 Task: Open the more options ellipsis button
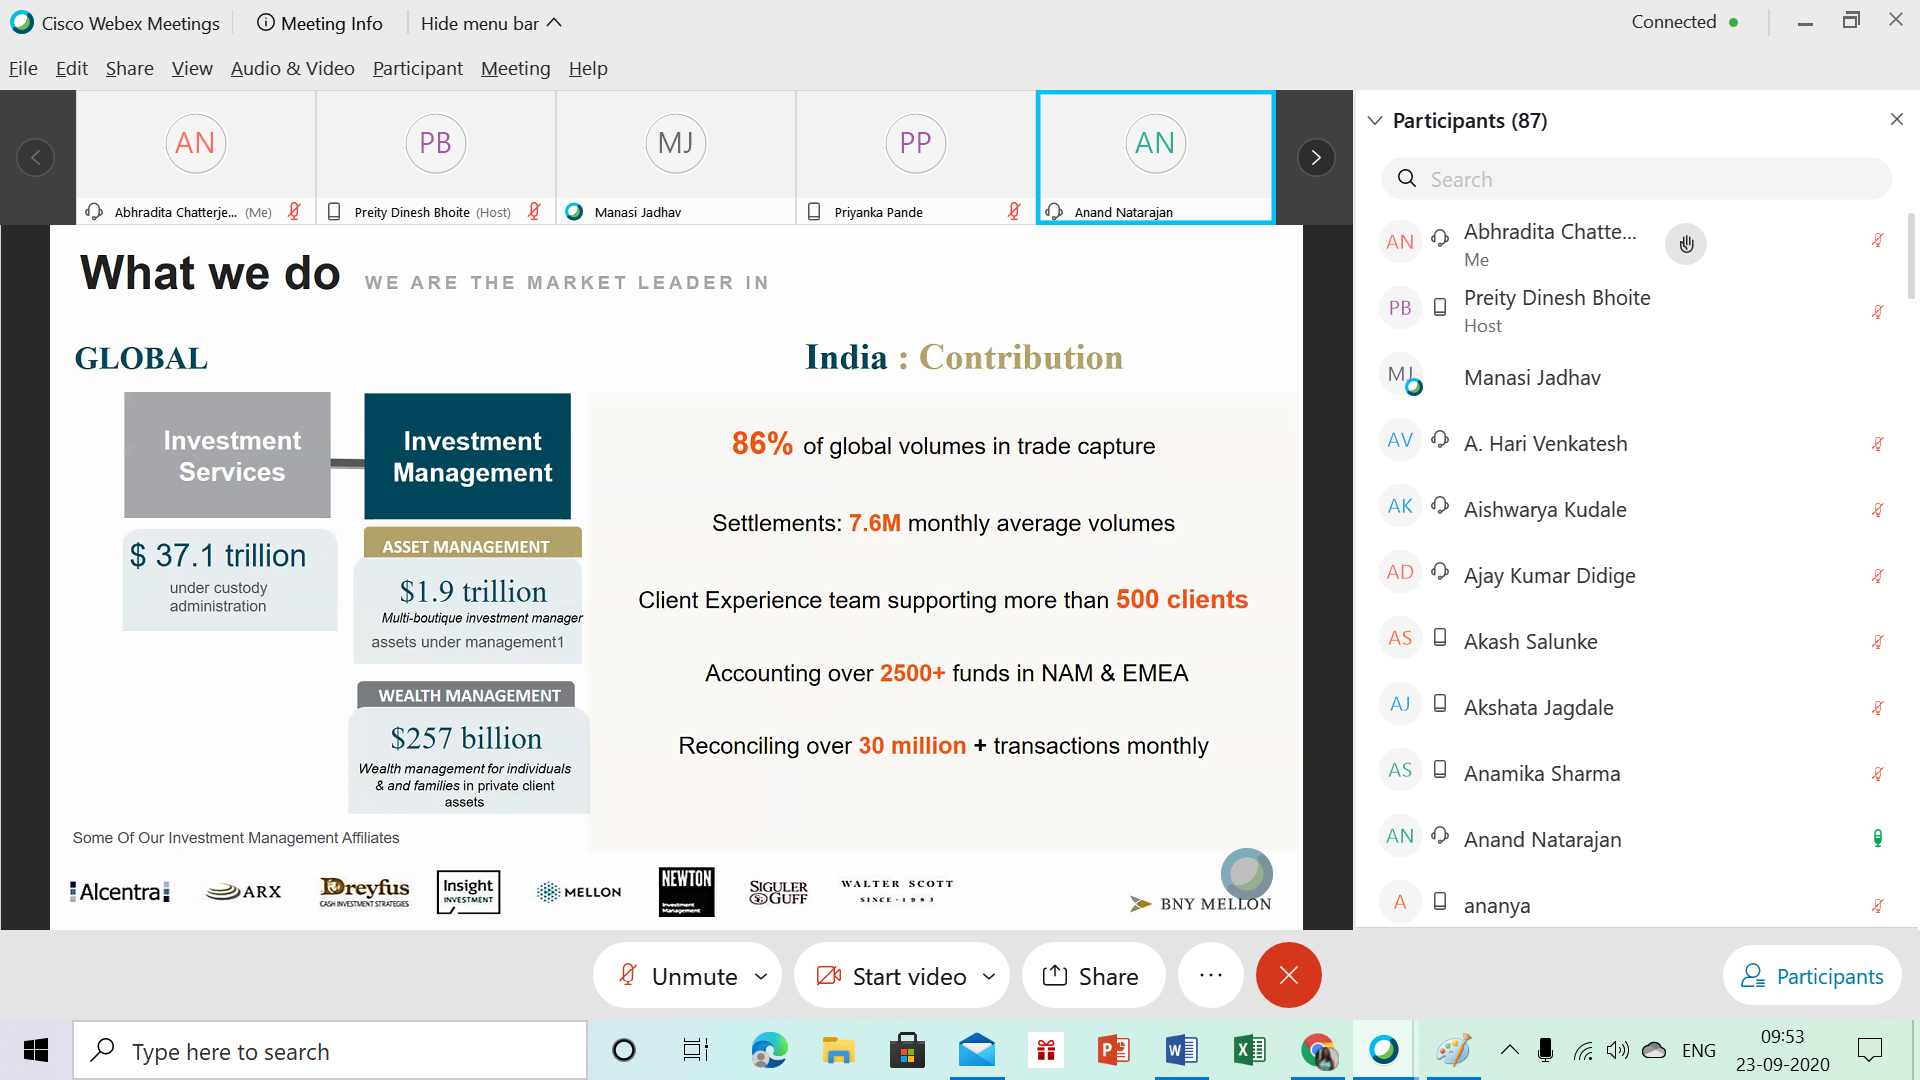tap(1210, 975)
